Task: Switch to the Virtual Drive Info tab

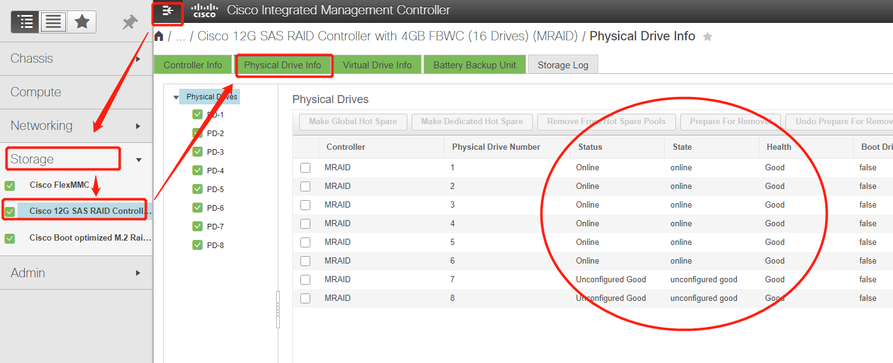Action: point(377,65)
